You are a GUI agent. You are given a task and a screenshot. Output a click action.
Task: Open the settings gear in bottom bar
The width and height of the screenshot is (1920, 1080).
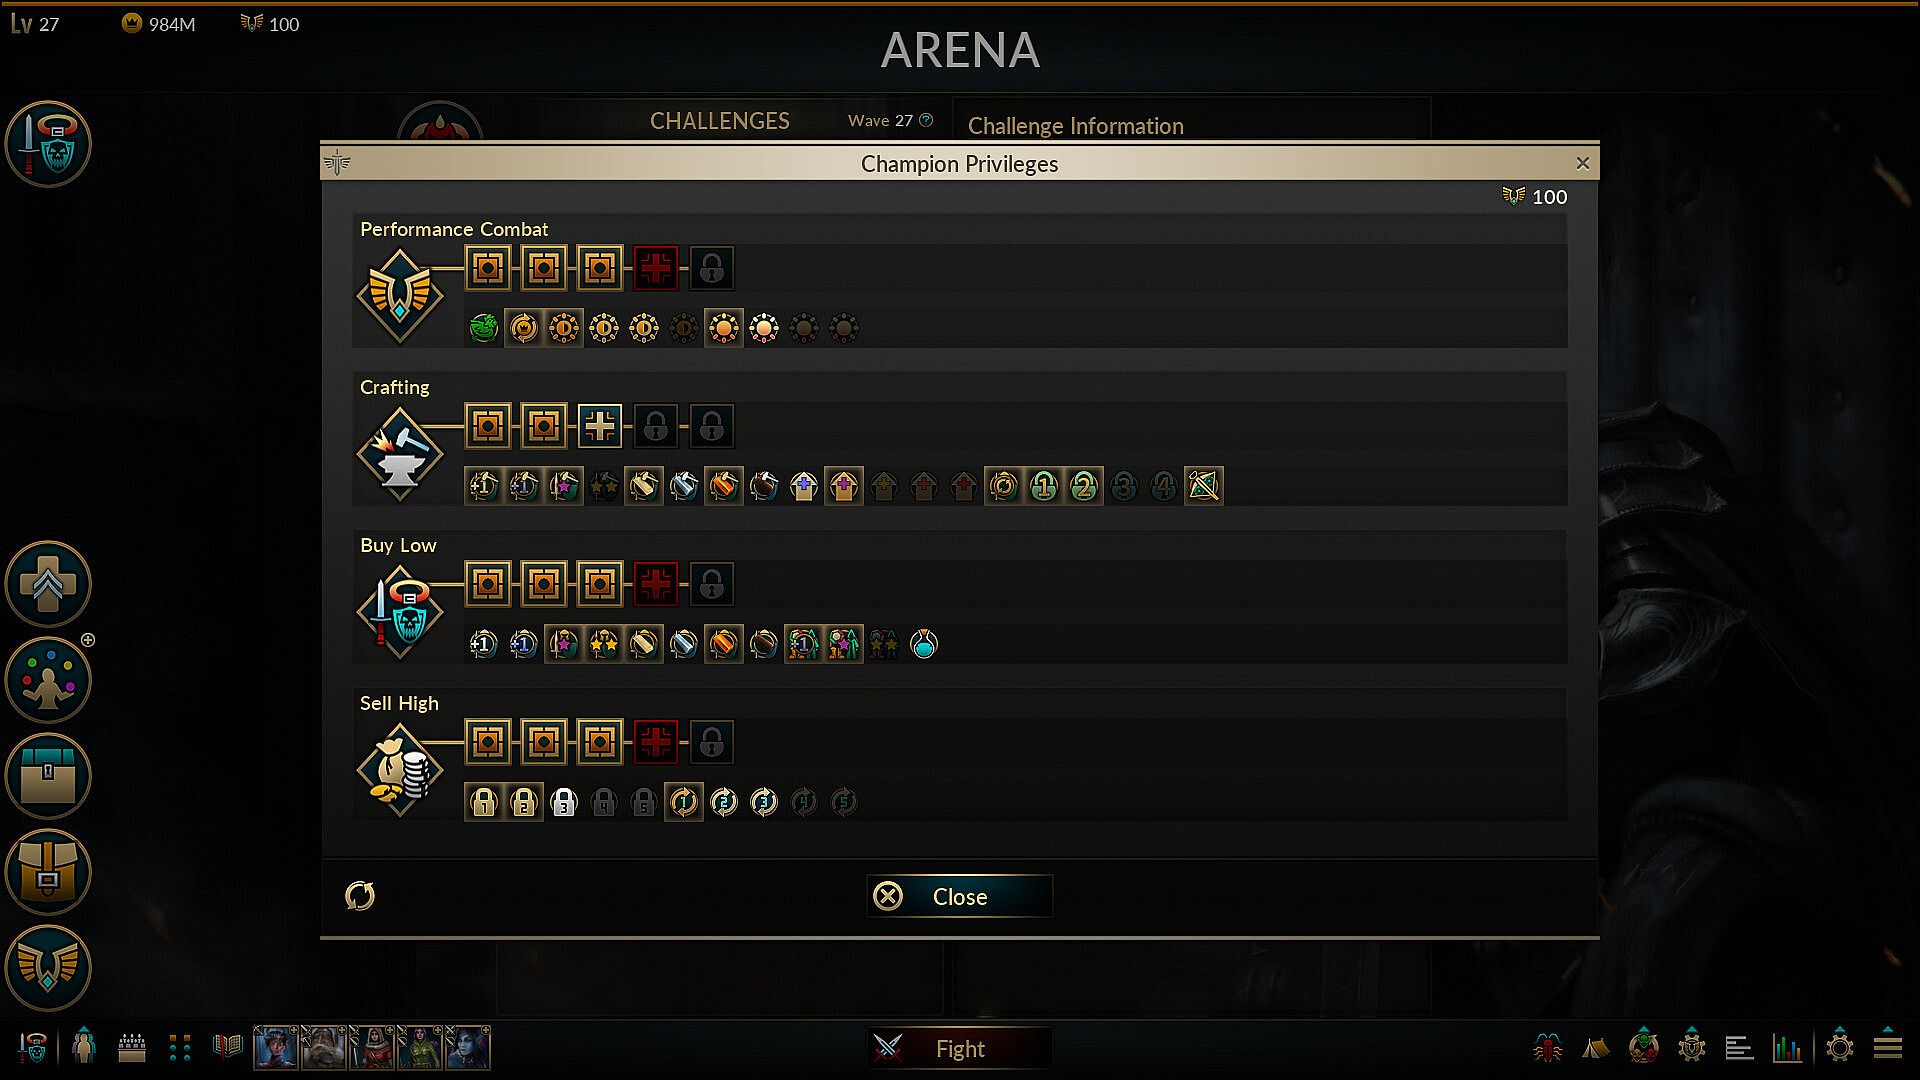1839,1047
